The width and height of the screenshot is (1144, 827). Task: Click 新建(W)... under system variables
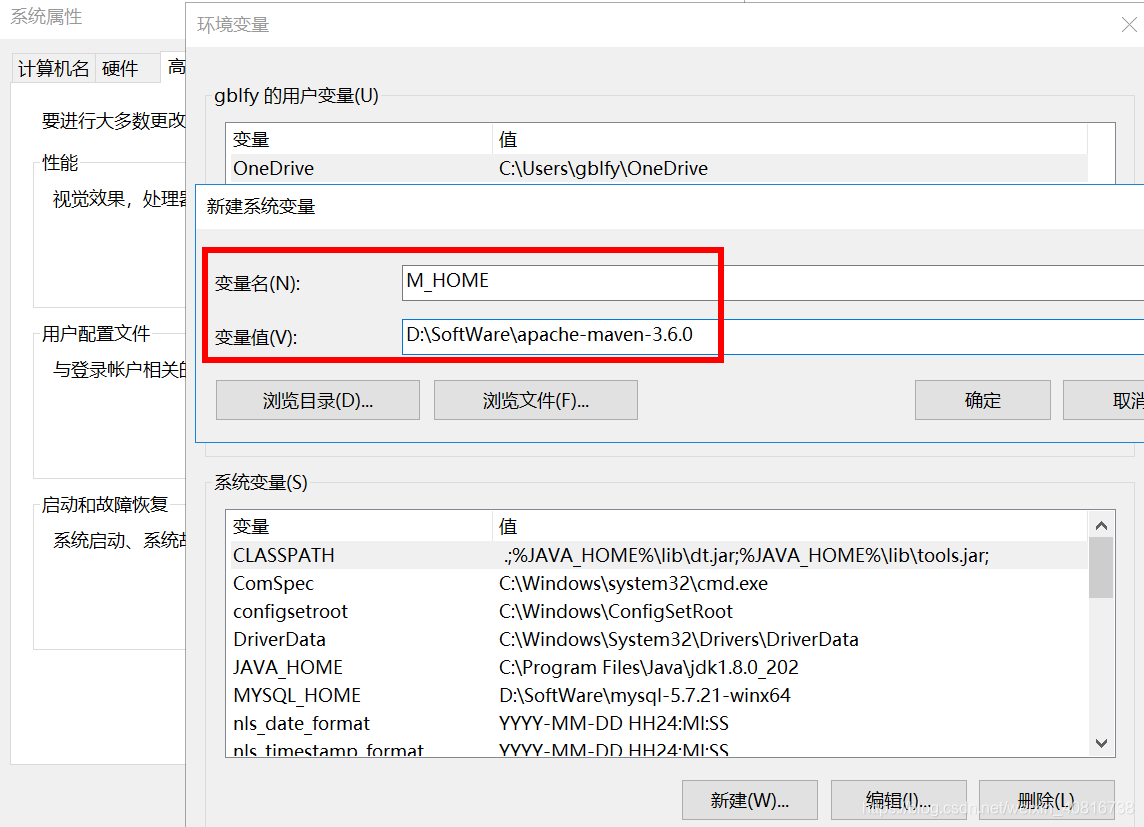point(749,800)
